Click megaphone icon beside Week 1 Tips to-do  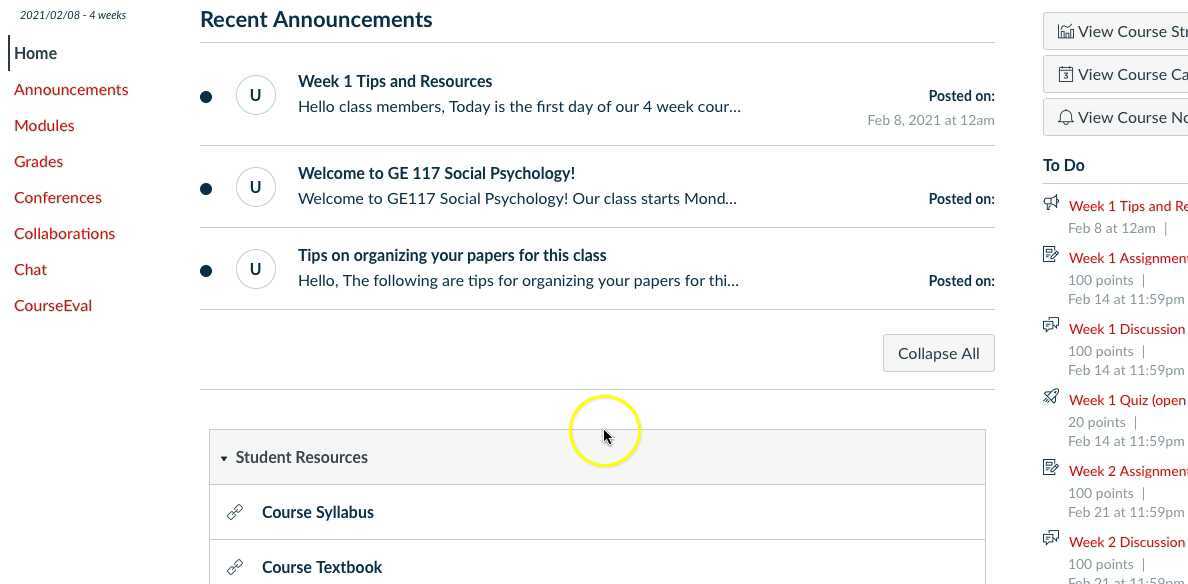click(1051, 203)
